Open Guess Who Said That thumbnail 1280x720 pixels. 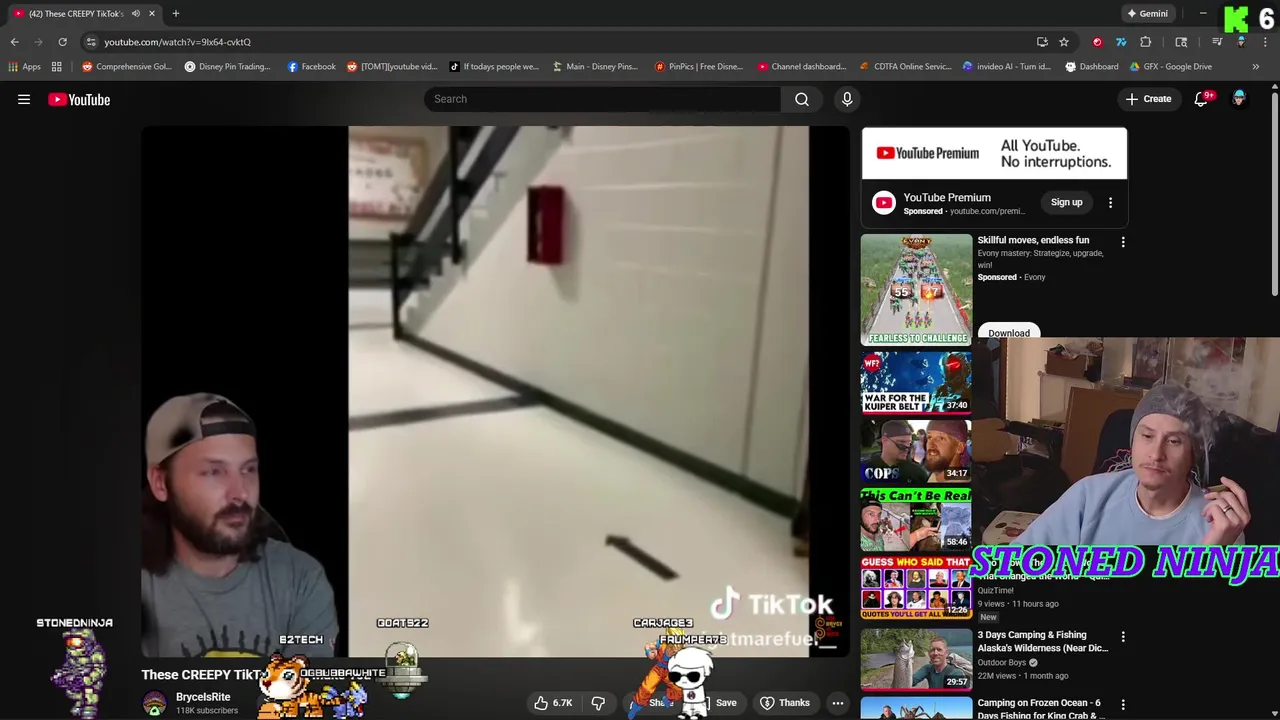tap(916, 586)
